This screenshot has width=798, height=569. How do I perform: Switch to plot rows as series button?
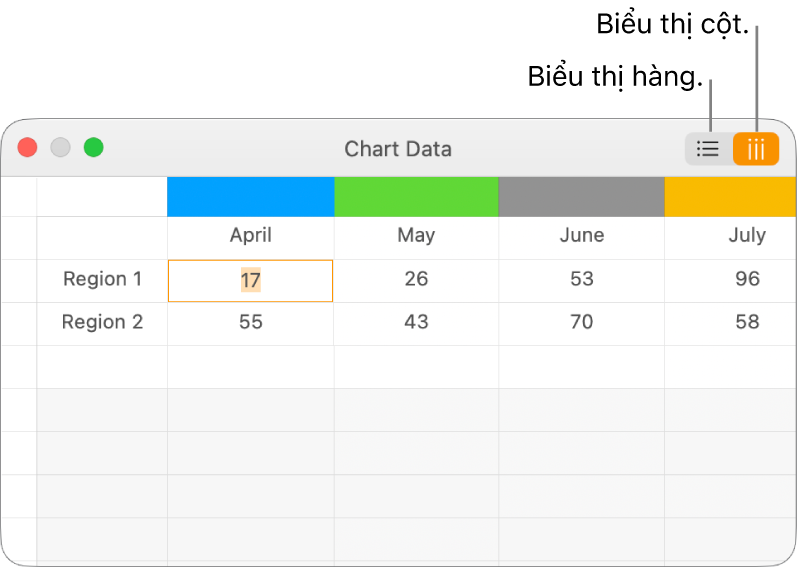tap(708, 149)
